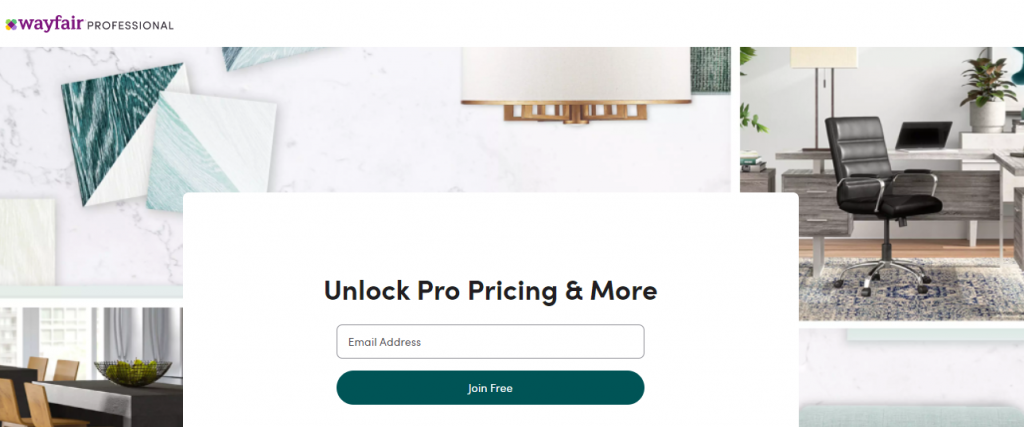1024x427 pixels.
Task: Click the PROFESSIONAL label beside the logo
Action: (x=130, y=25)
